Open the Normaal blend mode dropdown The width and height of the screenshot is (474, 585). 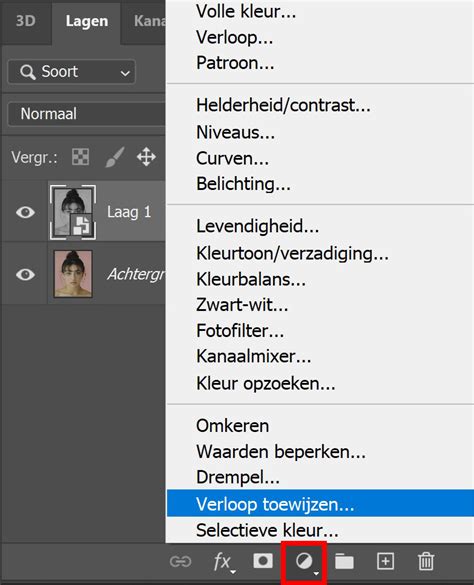click(x=87, y=114)
